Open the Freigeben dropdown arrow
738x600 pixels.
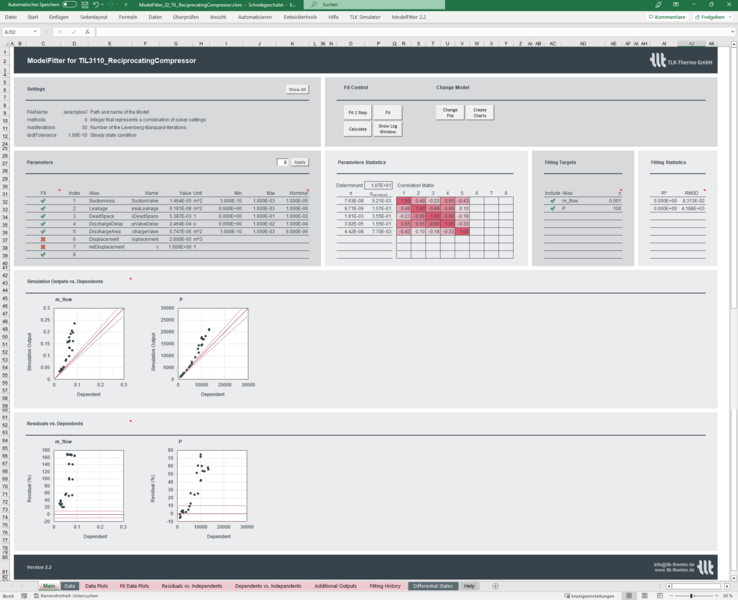[x=730, y=17]
